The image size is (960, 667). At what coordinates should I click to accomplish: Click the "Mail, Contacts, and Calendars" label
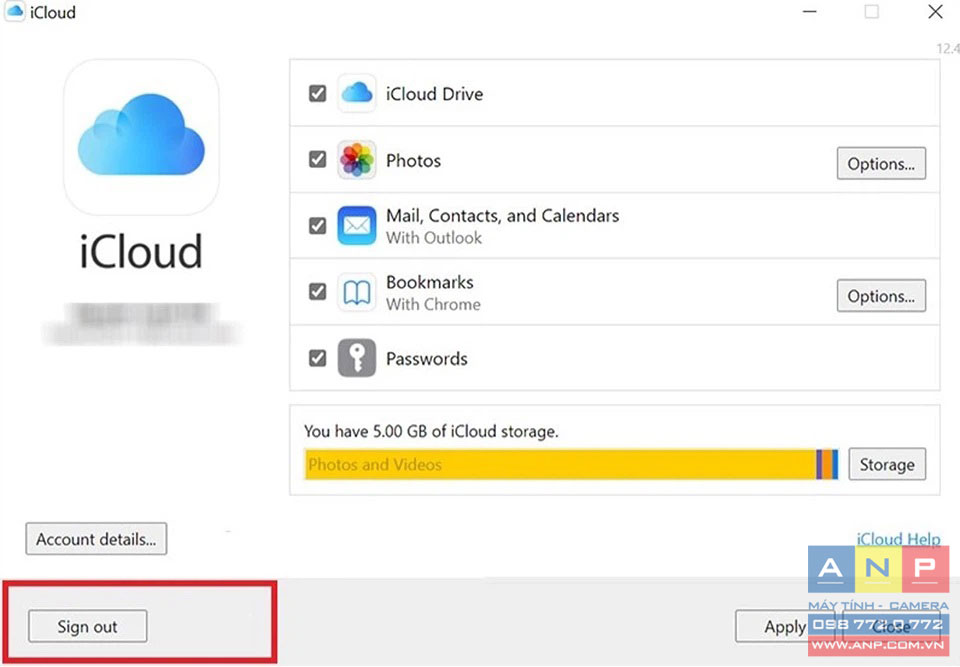[x=502, y=216]
